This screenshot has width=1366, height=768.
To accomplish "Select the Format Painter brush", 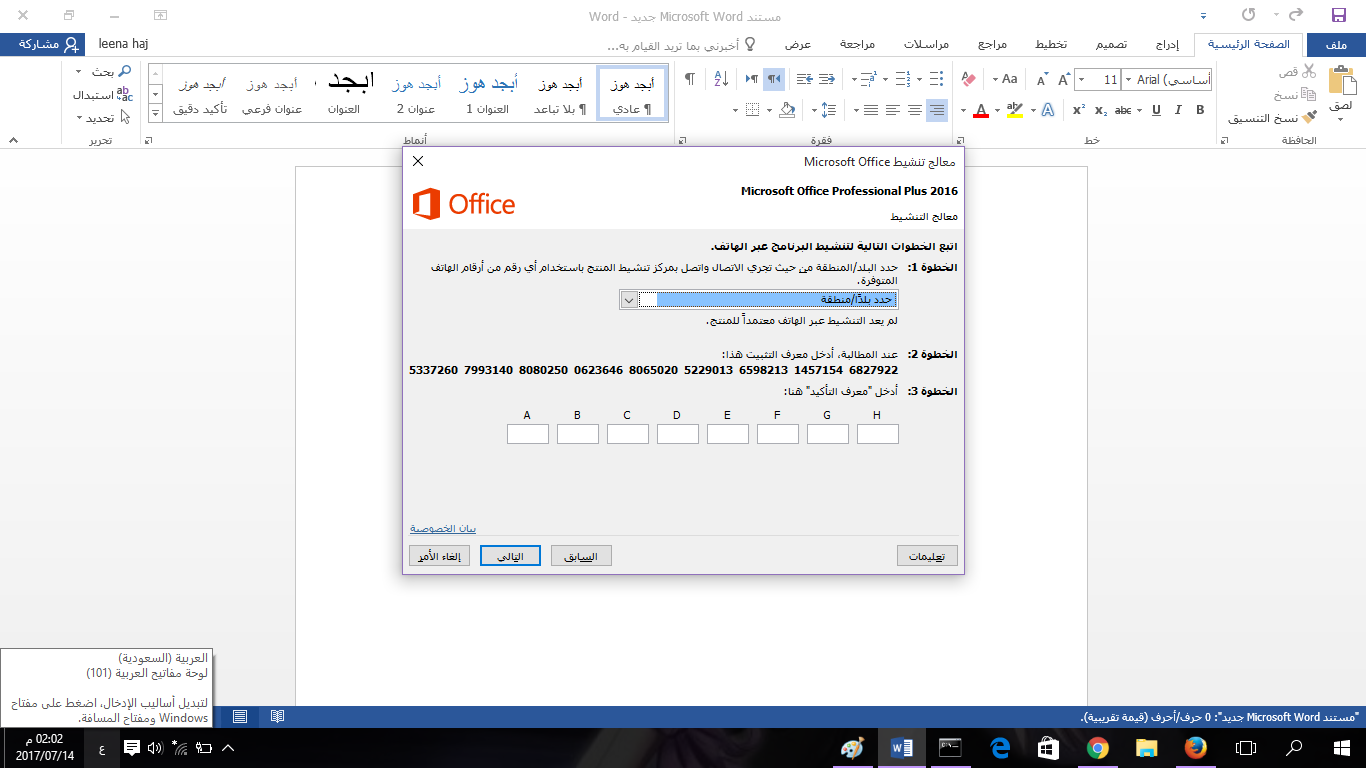I will (1309, 117).
